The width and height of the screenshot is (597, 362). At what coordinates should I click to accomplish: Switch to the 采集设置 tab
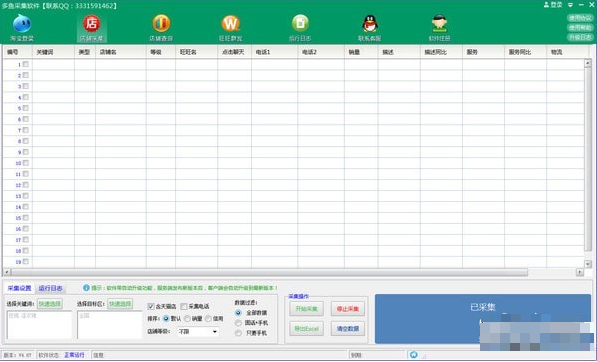coord(19,288)
